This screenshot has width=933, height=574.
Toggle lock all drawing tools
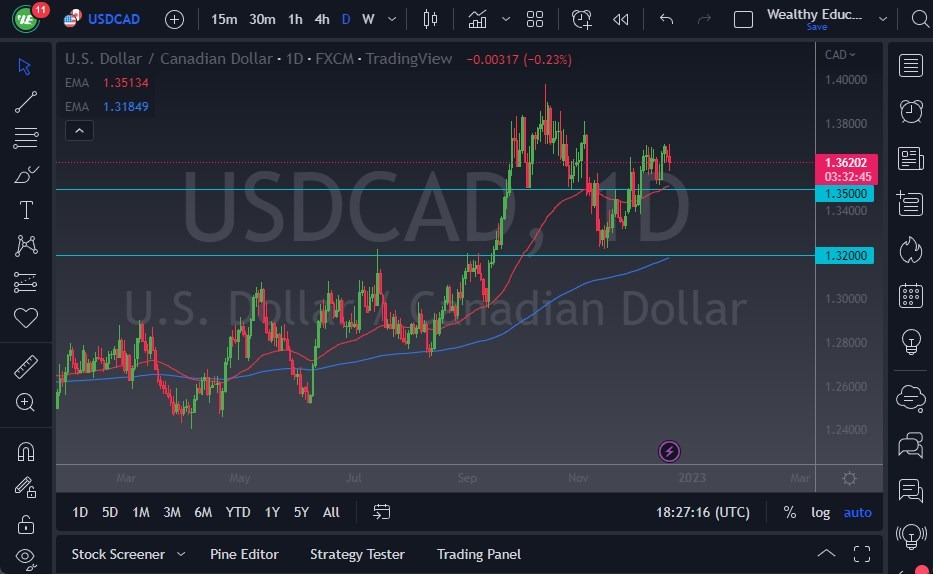tap(26, 524)
